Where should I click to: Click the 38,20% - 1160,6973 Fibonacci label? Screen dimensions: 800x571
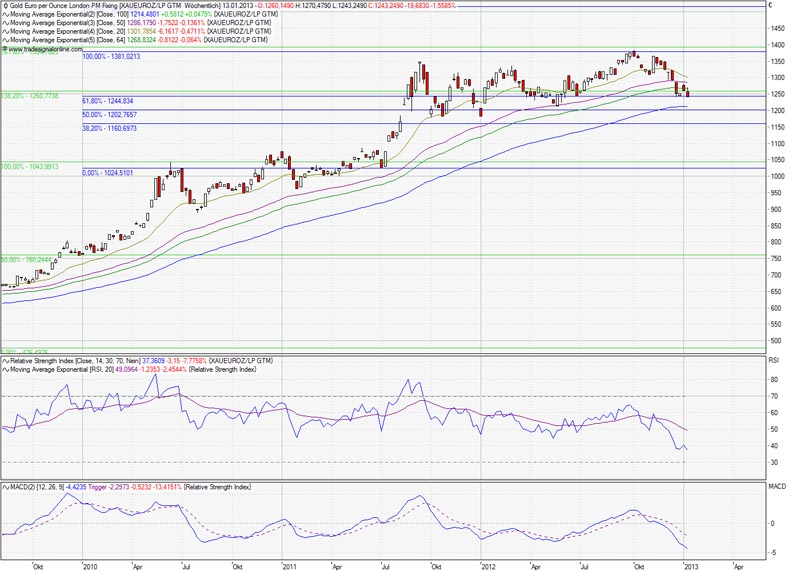click(x=110, y=129)
